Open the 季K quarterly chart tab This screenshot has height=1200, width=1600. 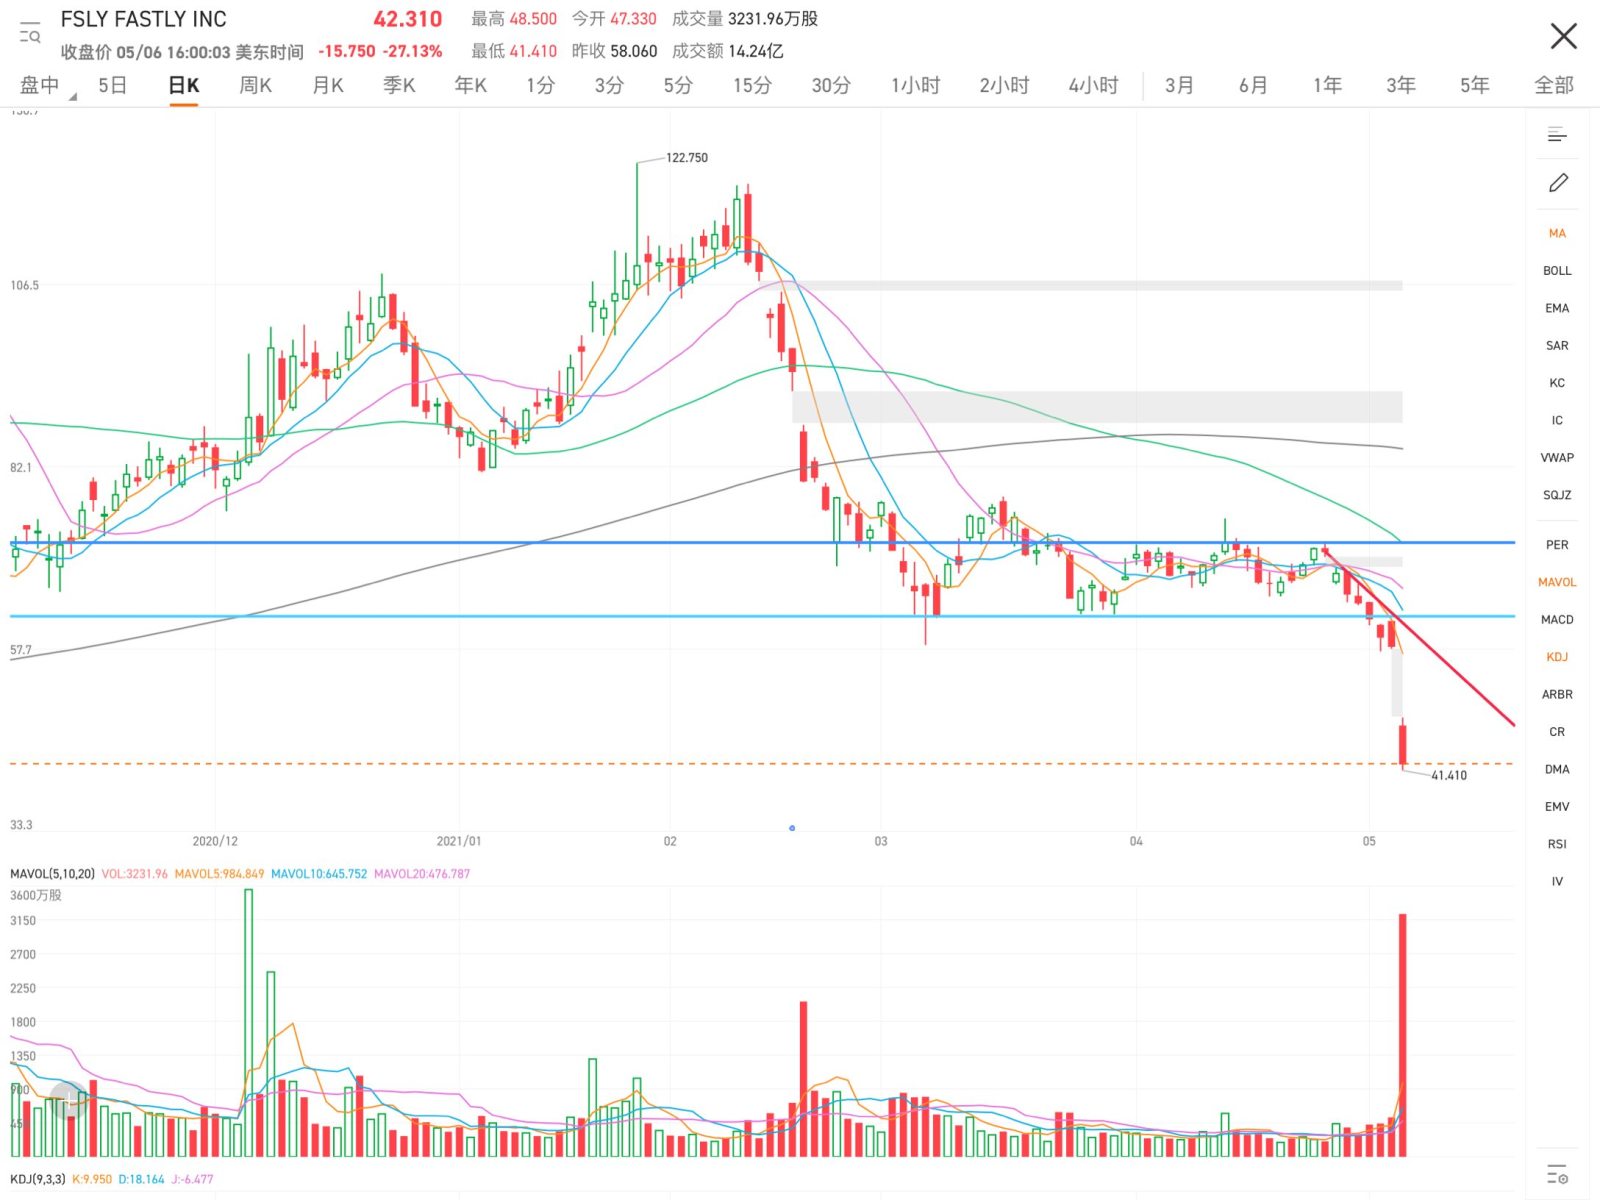[400, 86]
